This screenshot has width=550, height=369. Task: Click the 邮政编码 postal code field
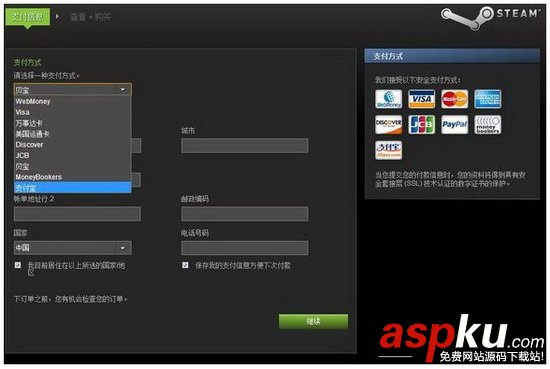coord(244,214)
